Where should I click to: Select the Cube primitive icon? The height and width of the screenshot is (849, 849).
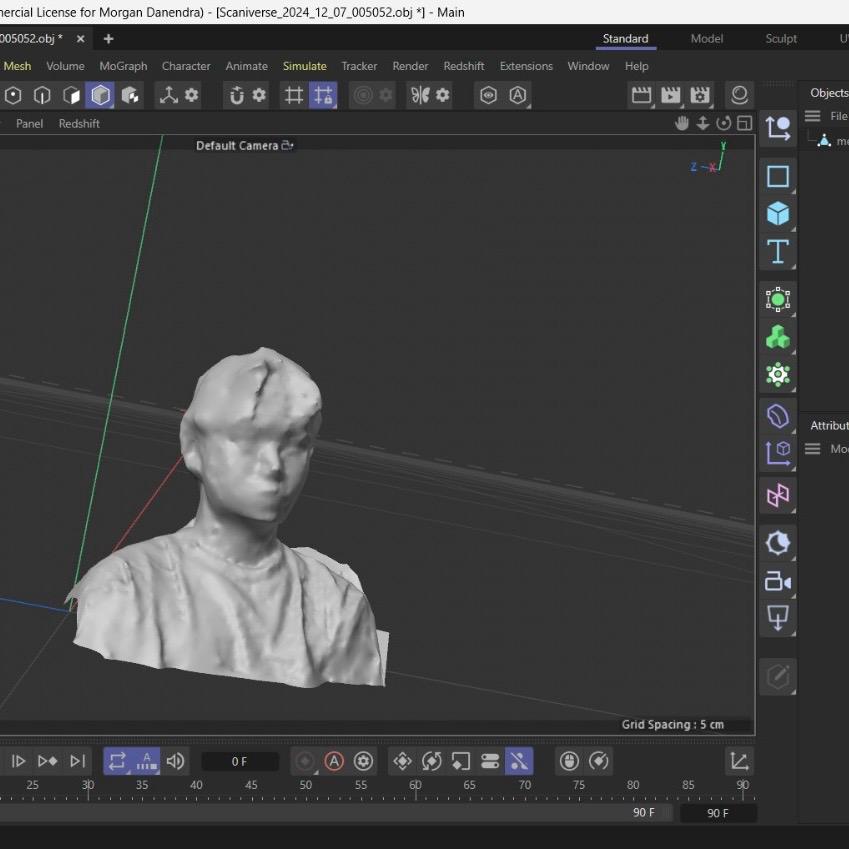click(778, 214)
